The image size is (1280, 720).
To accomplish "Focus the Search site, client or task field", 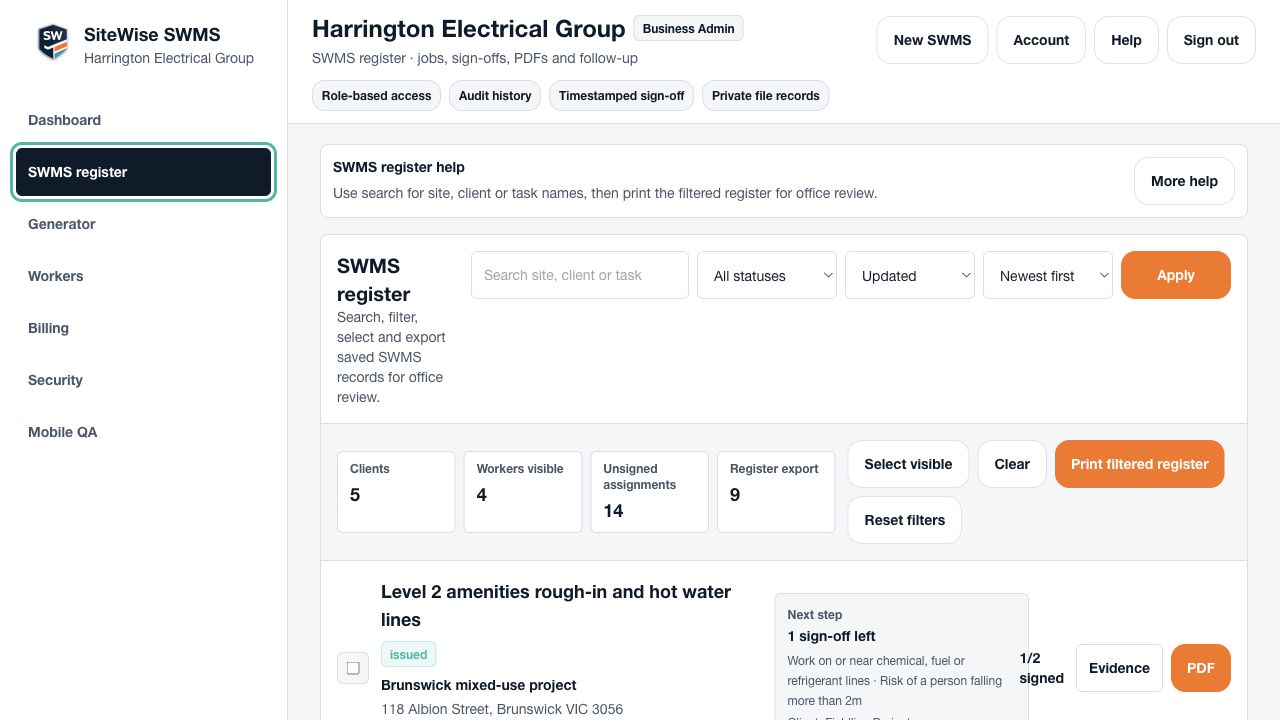I will (580, 275).
